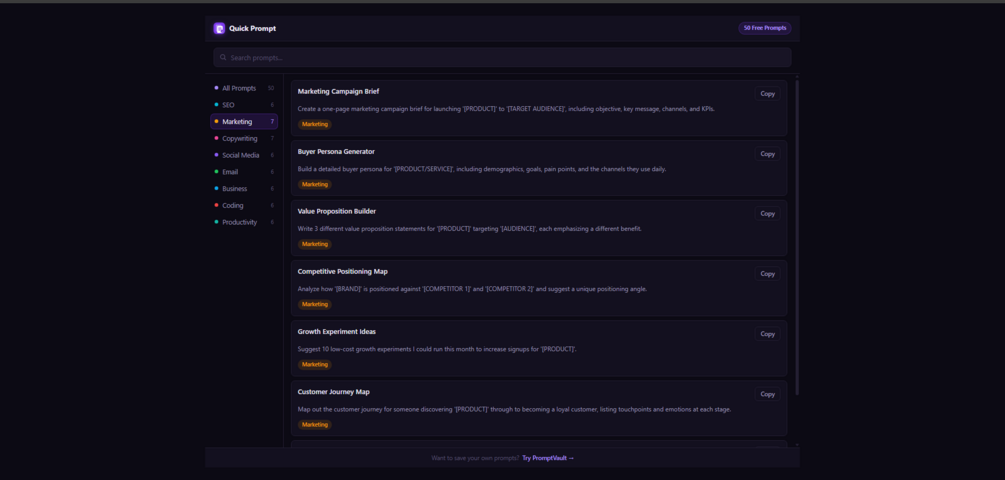Select the Marketing category in sidebar
Image resolution: width=1005 pixels, height=480 pixels.
tap(244, 121)
